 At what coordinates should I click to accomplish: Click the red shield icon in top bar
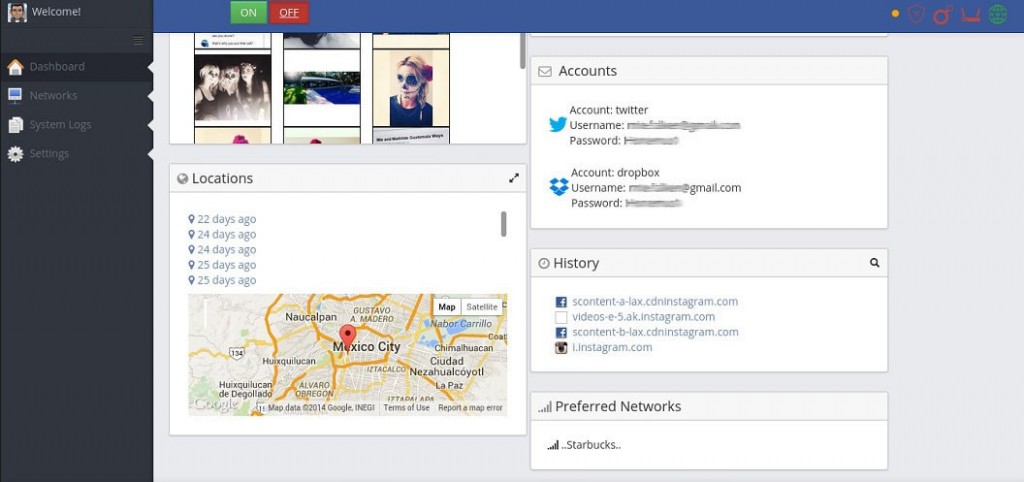pos(916,14)
